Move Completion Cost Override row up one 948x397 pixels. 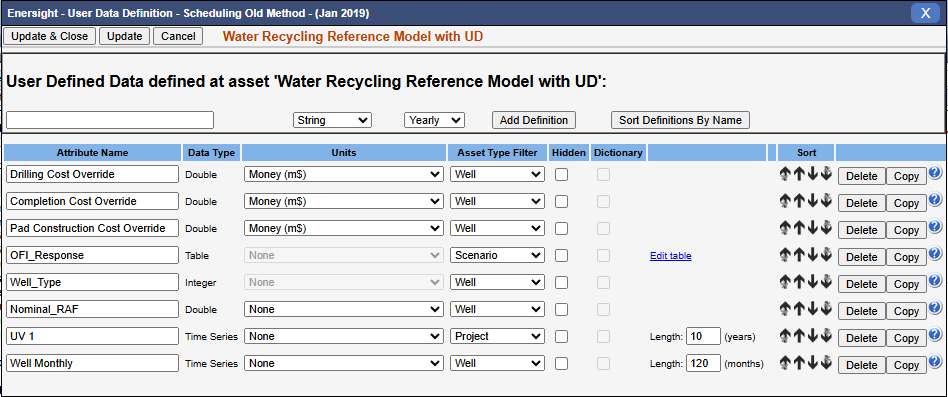click(799, 201)
